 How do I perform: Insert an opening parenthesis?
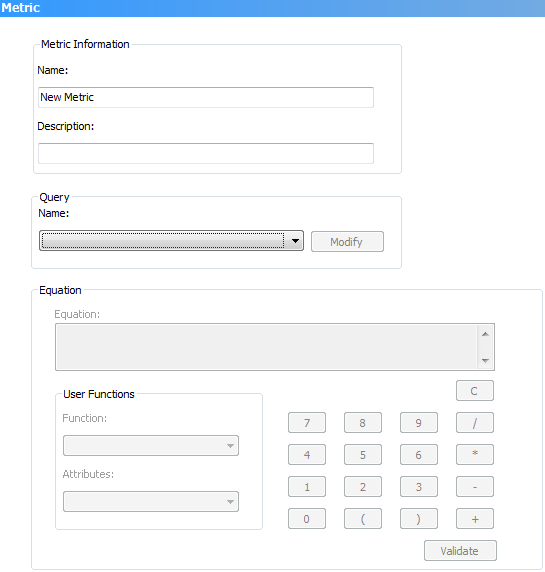[x=363, y=519]
